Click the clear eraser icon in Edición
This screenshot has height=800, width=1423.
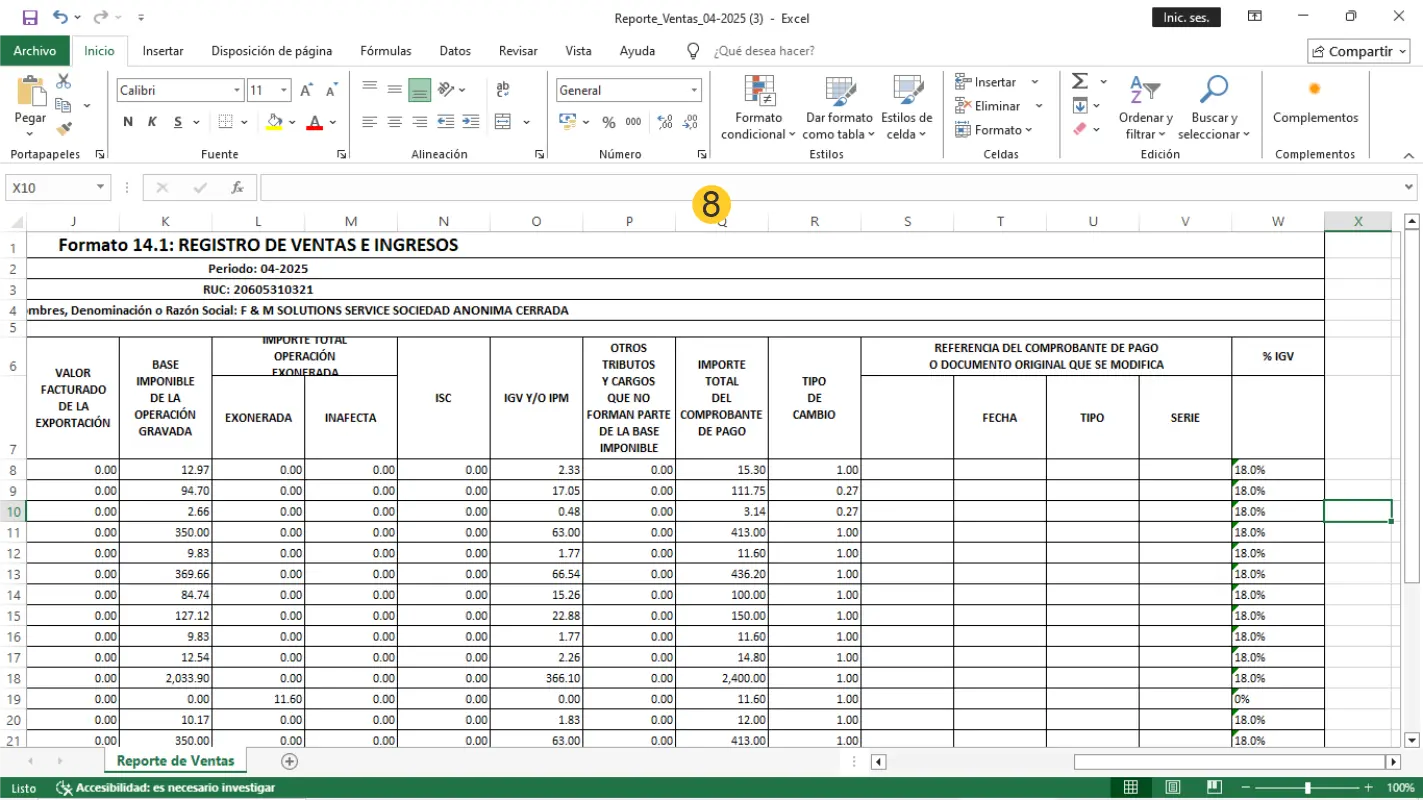point(1080,129)
